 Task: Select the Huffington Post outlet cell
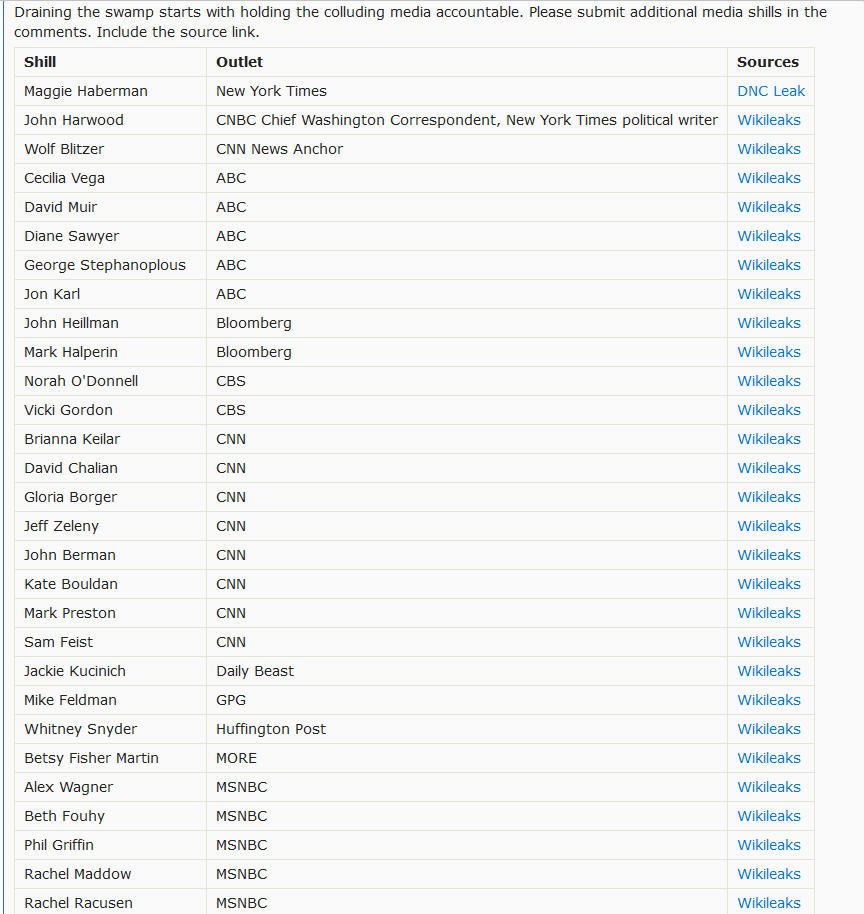tap(271, 729)
